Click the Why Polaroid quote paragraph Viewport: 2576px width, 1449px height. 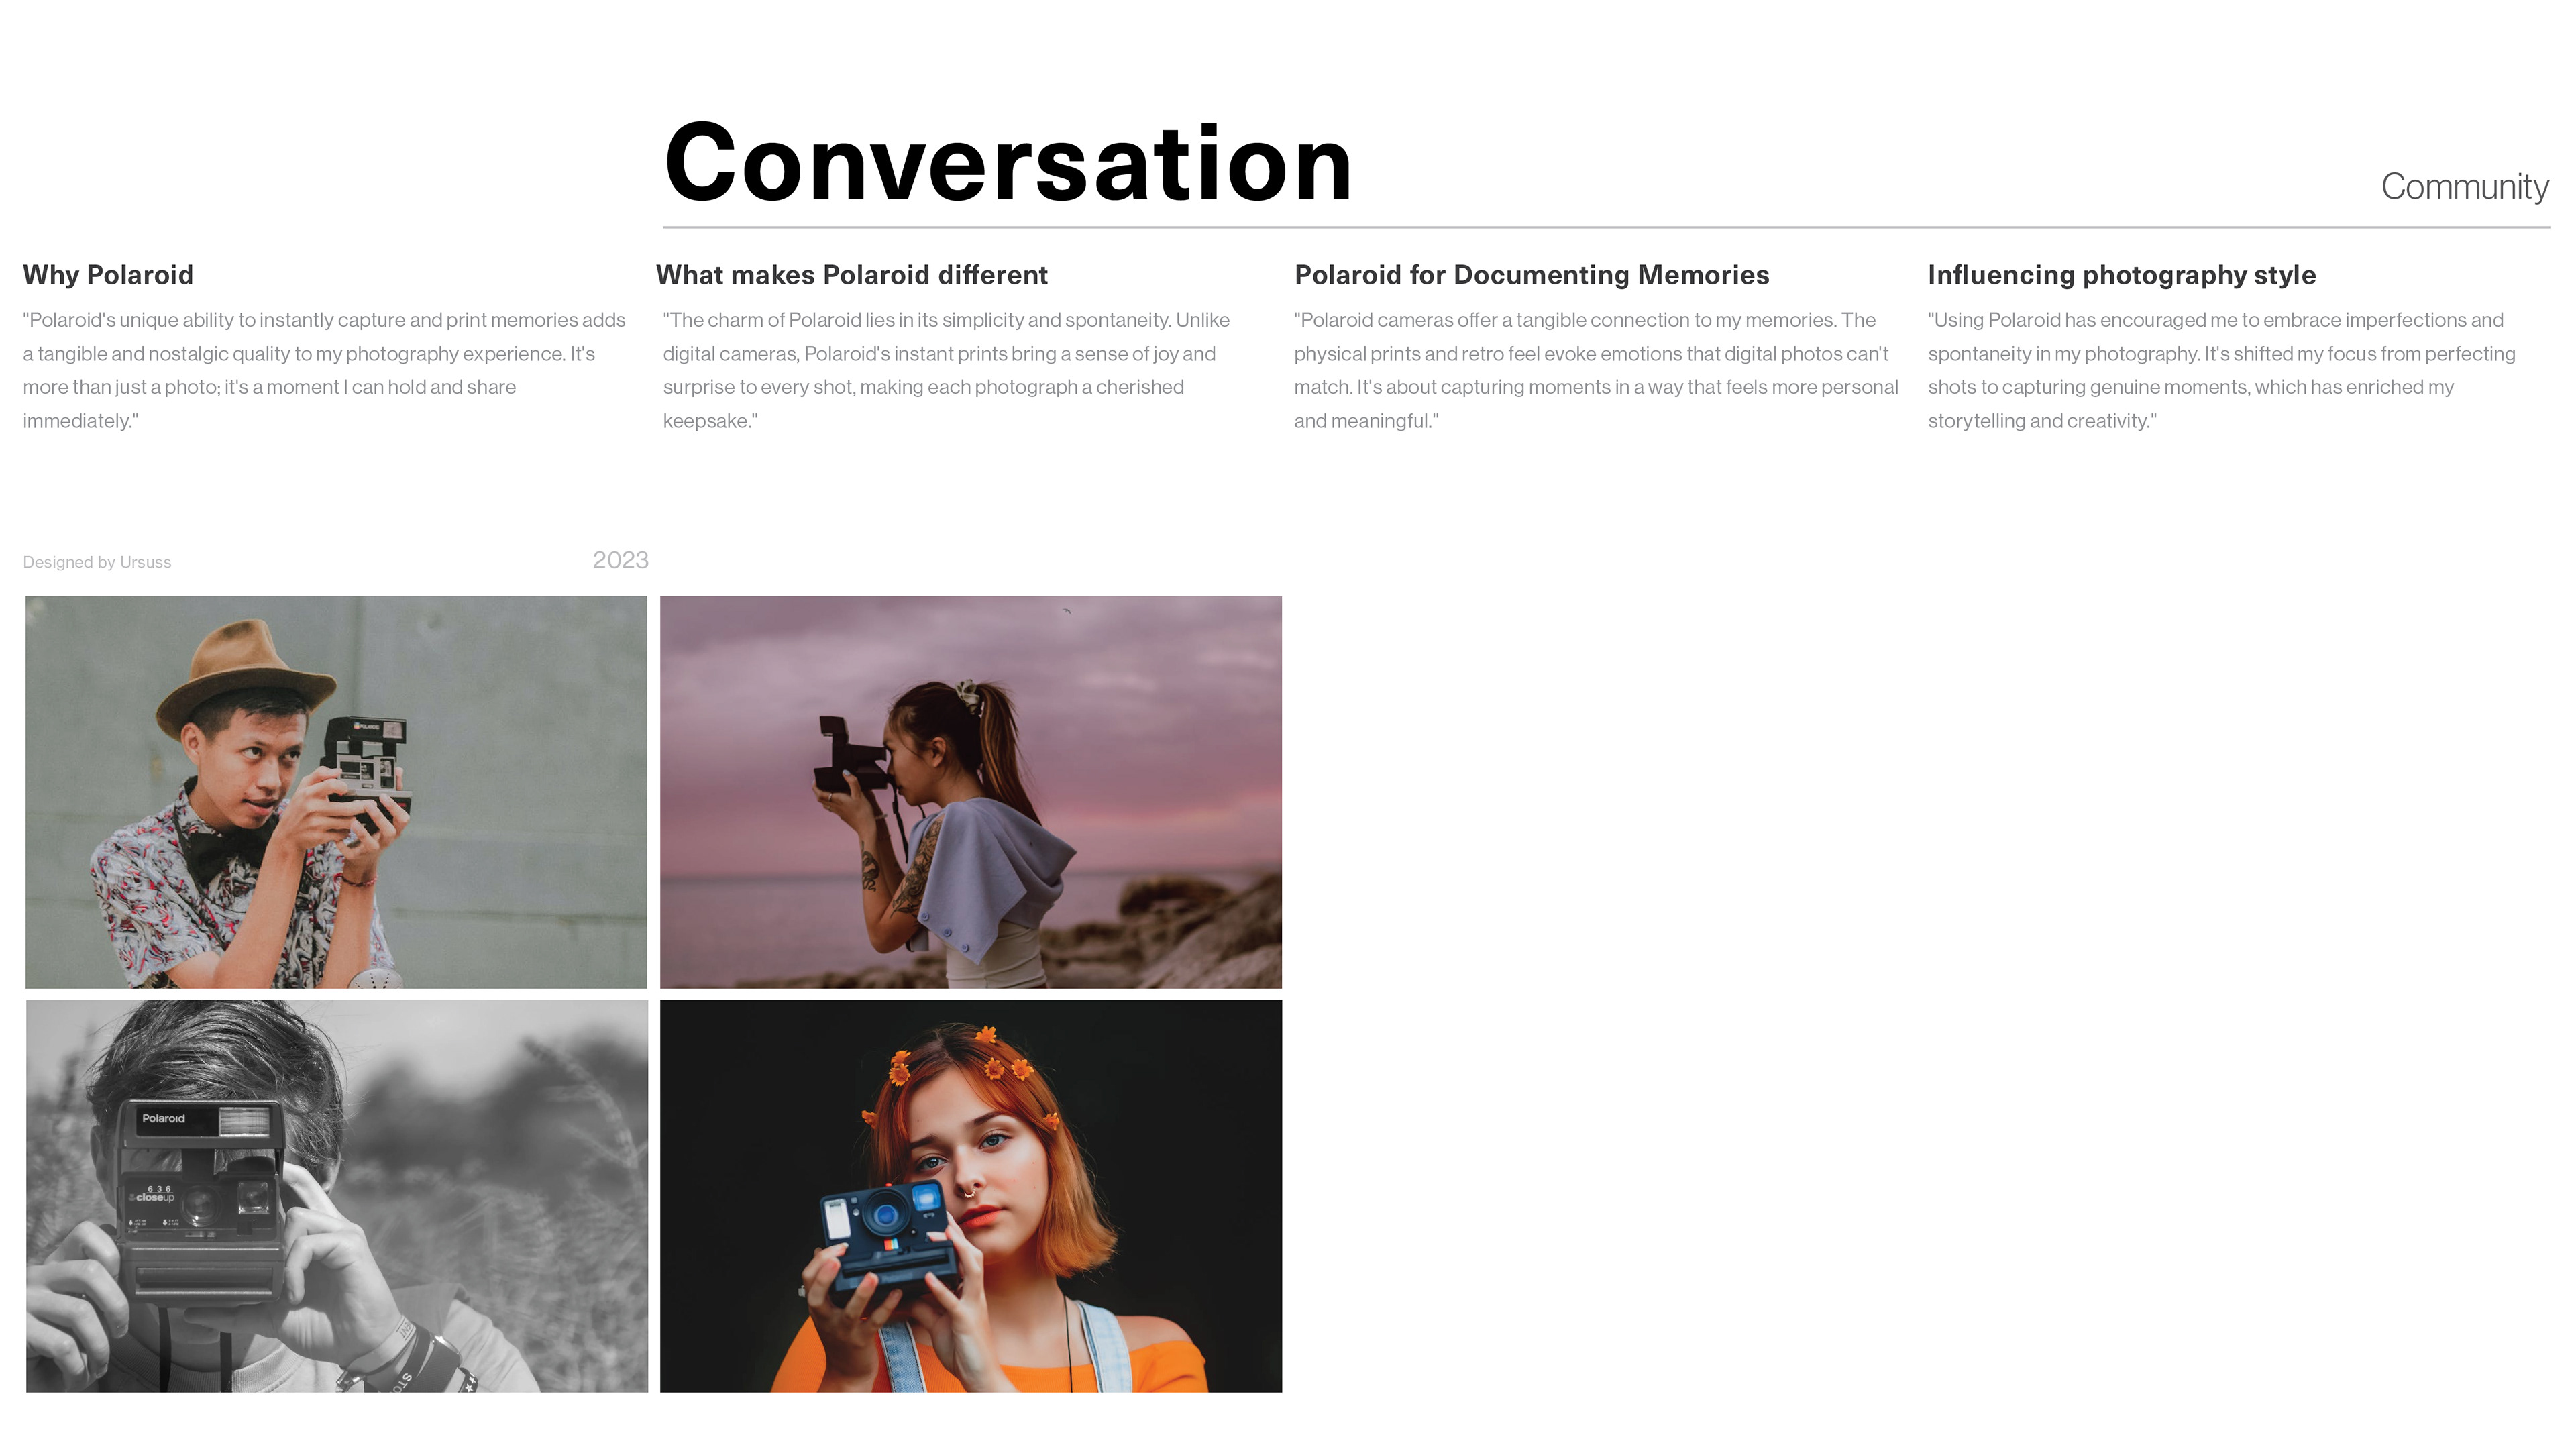(x=325, y=370)
